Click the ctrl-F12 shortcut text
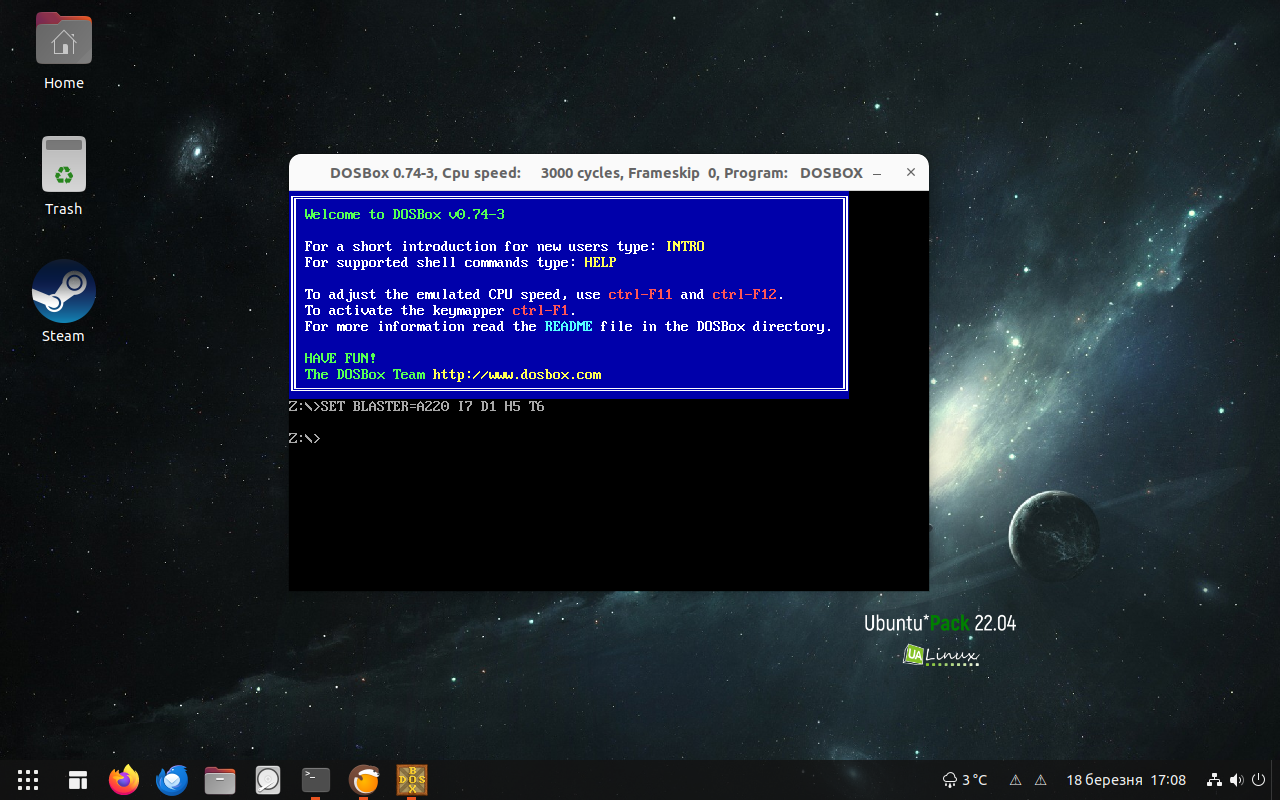The height and width of the screenshot is (800, 1280). point(745,294)
